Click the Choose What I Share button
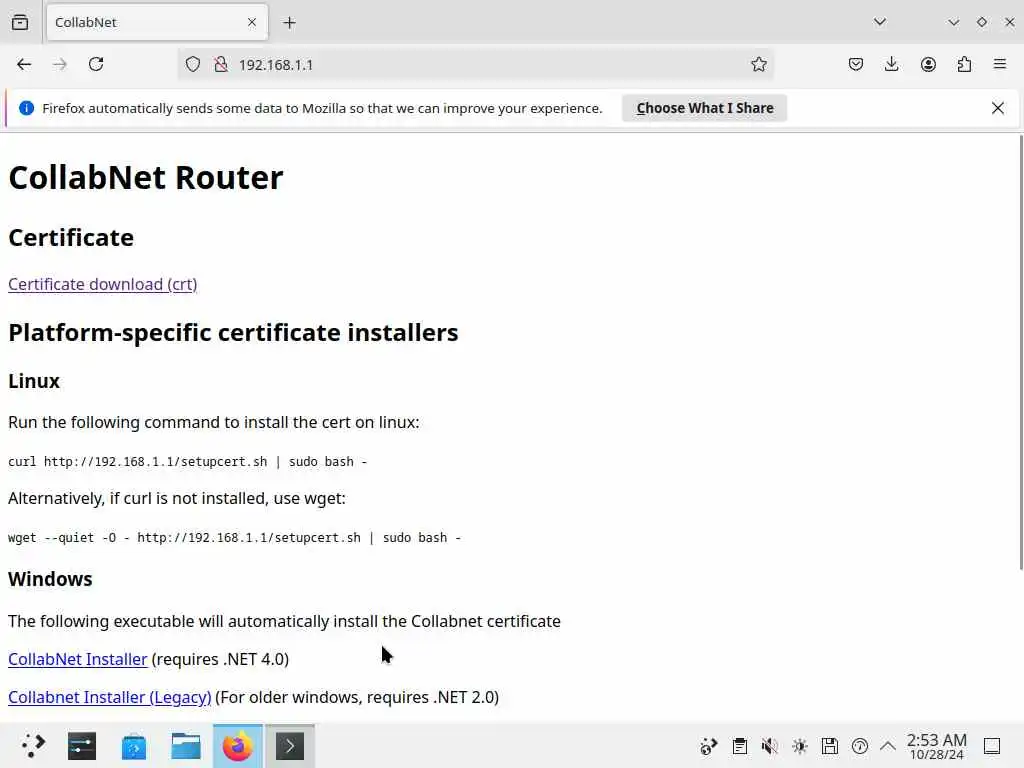Viewport: 1024px width, 768px height. 704,108
